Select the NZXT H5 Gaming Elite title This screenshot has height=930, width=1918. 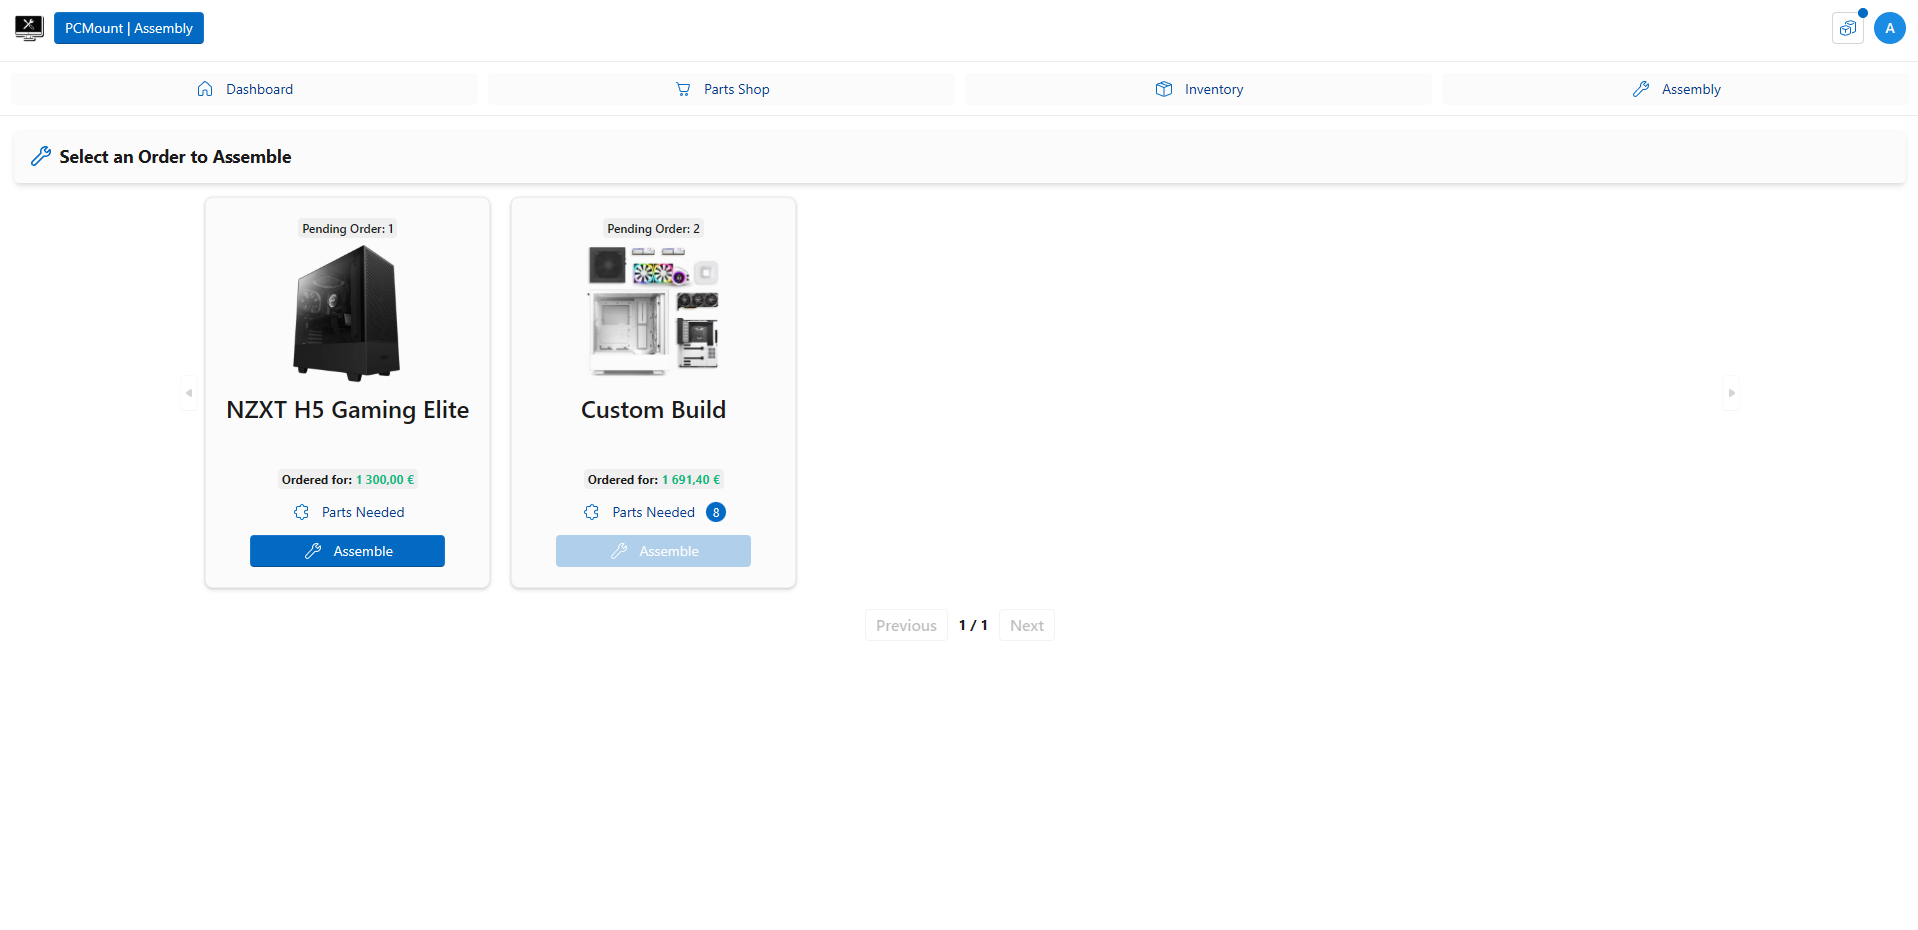[x=347, y=410]
